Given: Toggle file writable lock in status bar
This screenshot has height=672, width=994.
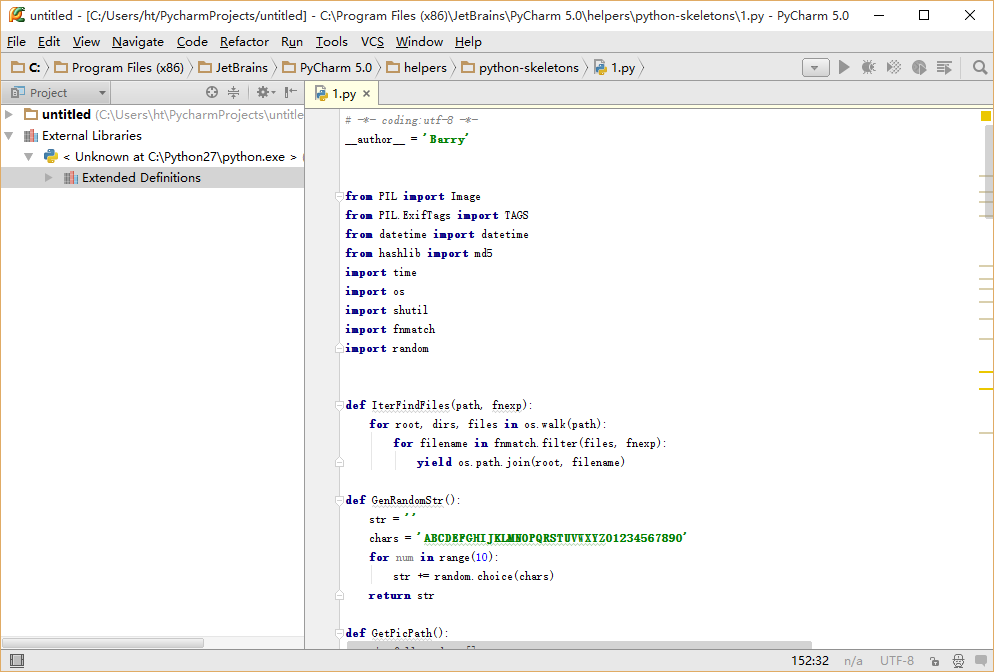Looking at the screenshot, I should 933,661.
